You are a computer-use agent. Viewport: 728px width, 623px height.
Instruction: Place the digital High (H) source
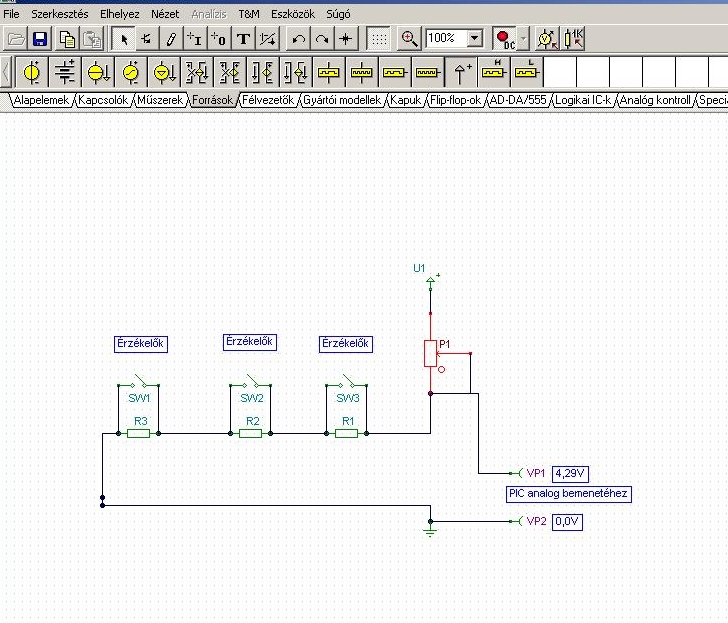coord(493,72)
